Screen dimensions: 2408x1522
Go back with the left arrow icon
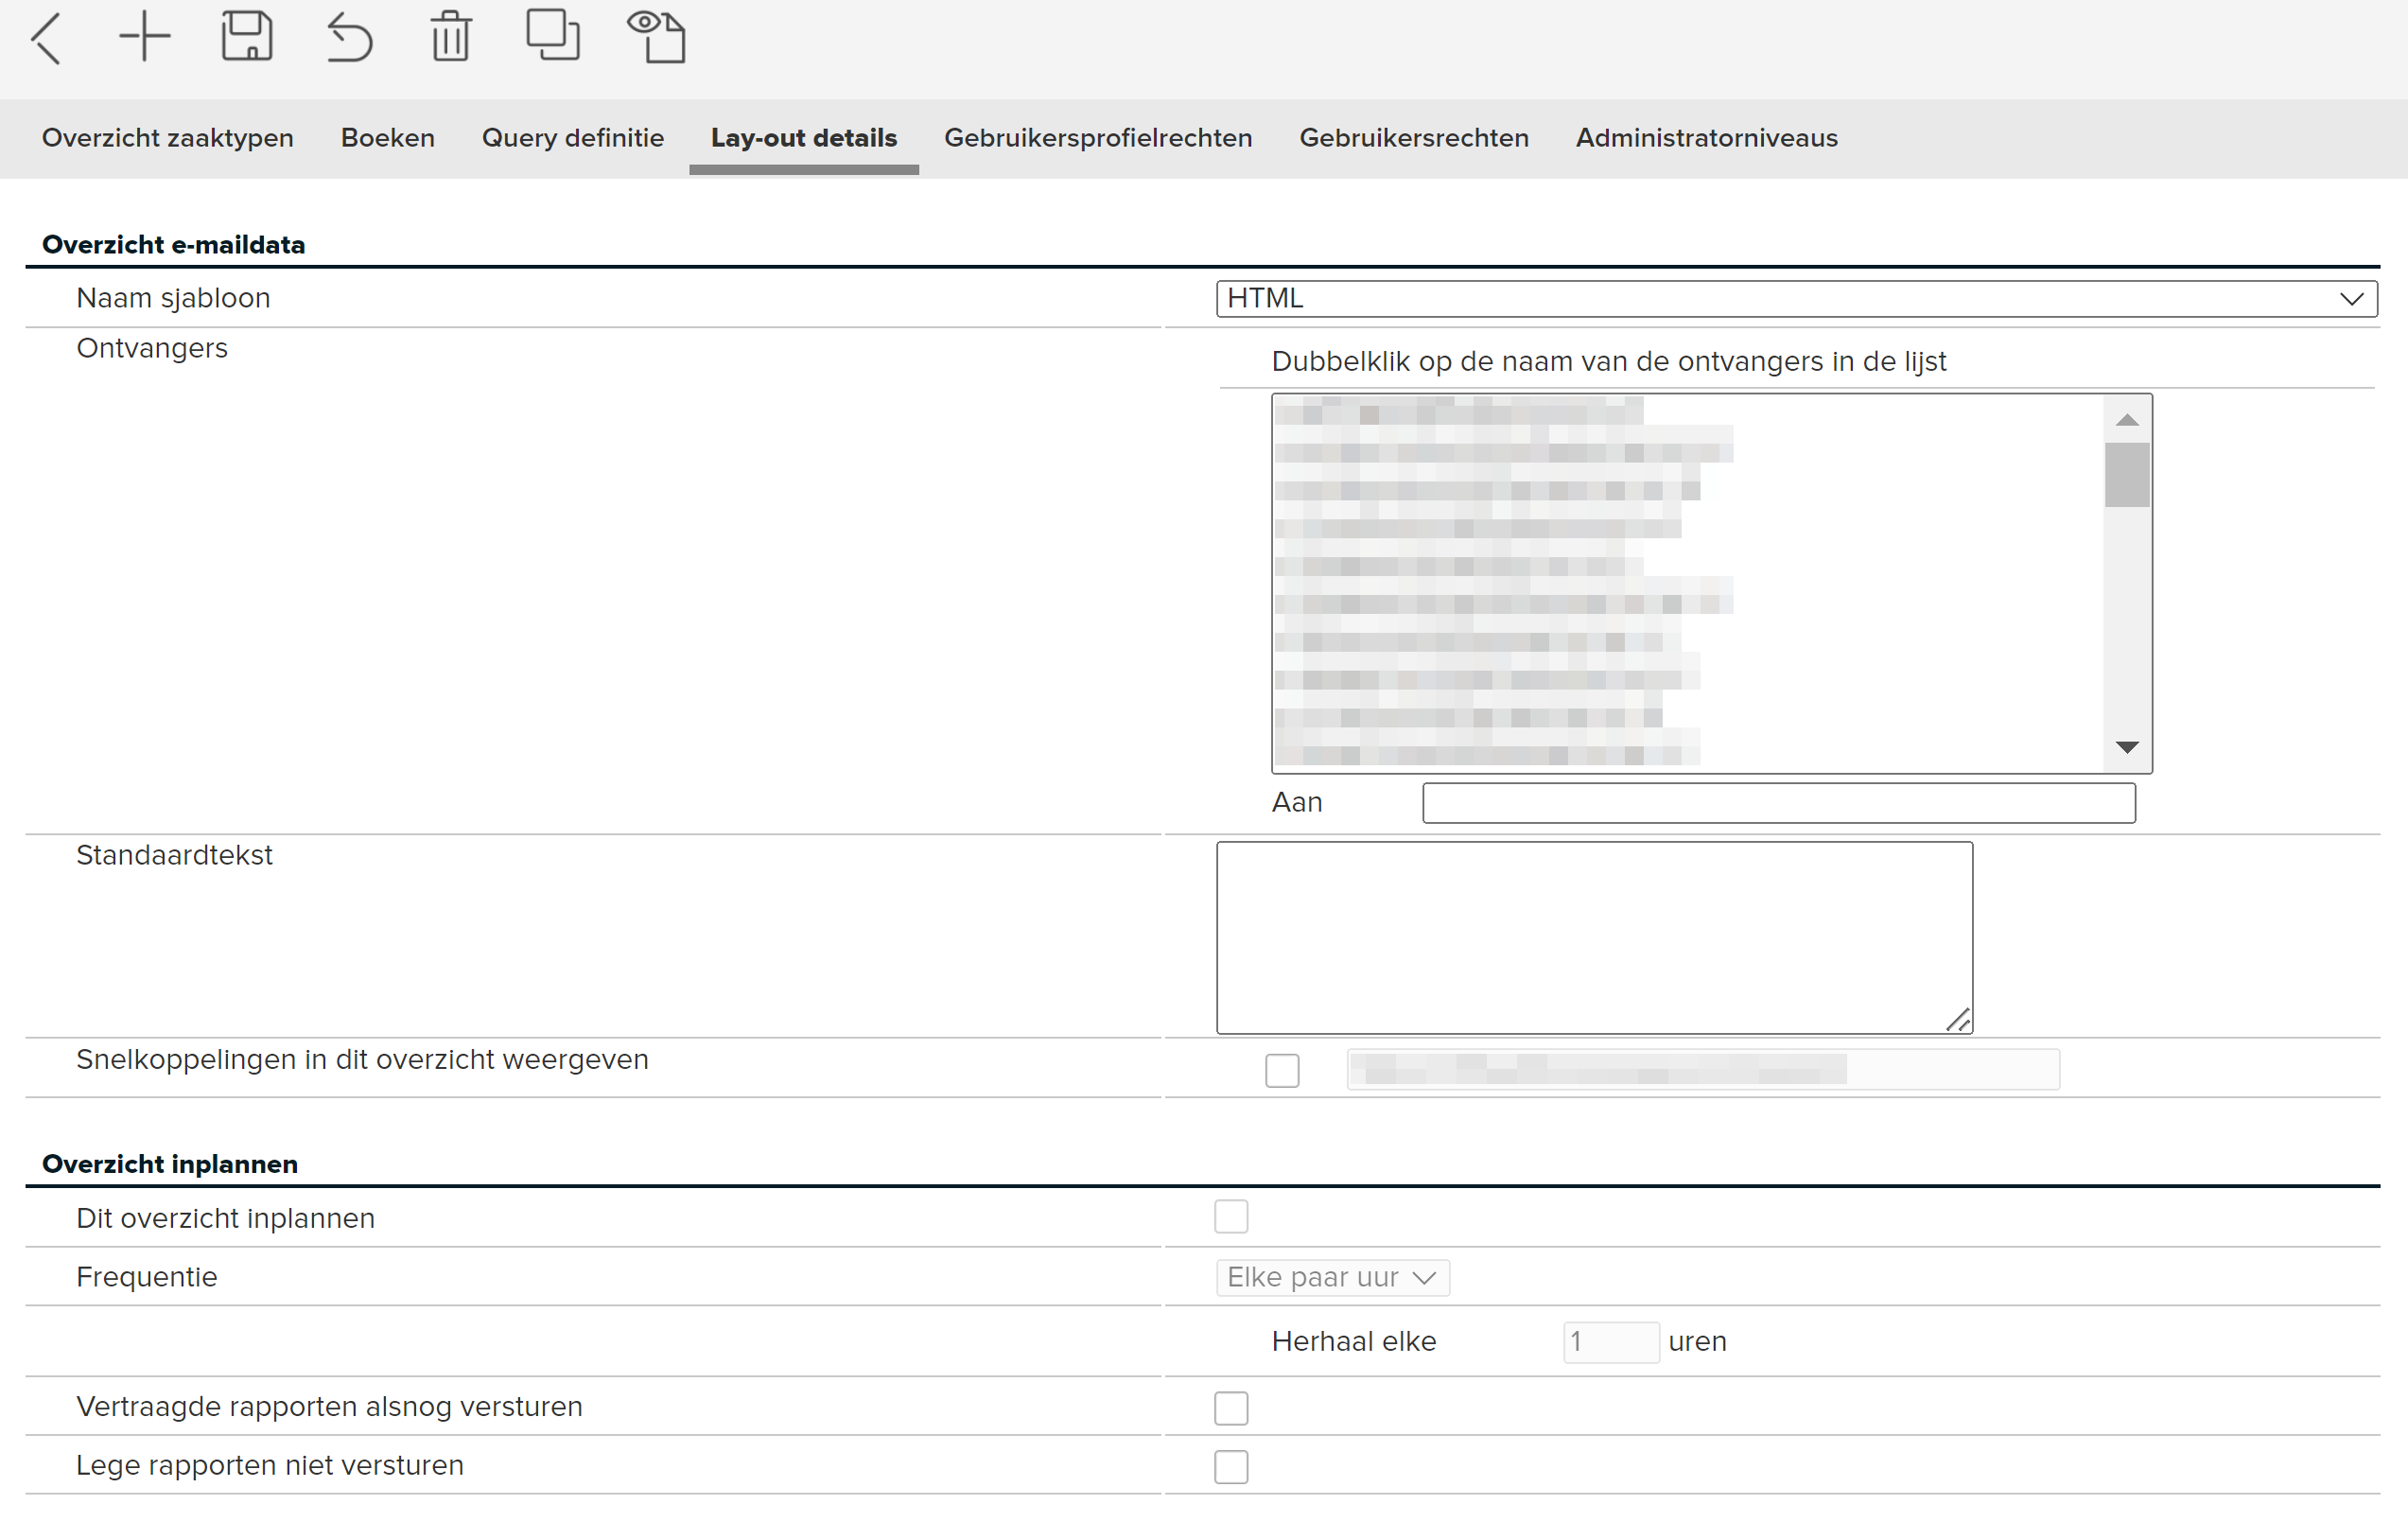point(47,38)
